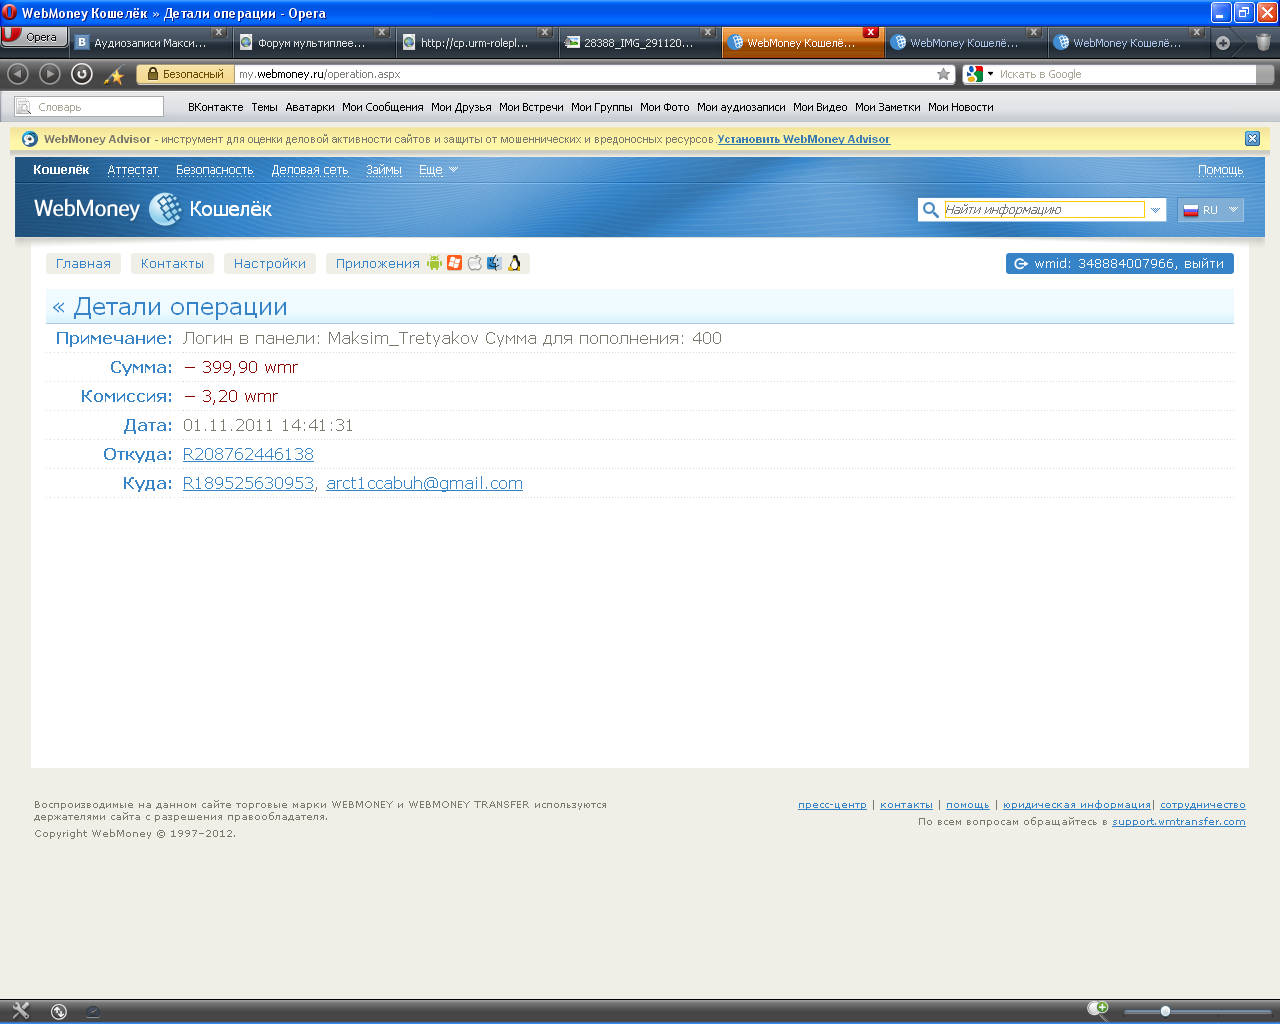The width and height of the screenshot is (1280, 1024).
Task: Open the search field dropdown arrow
Action: click(x=1155, y=210)
